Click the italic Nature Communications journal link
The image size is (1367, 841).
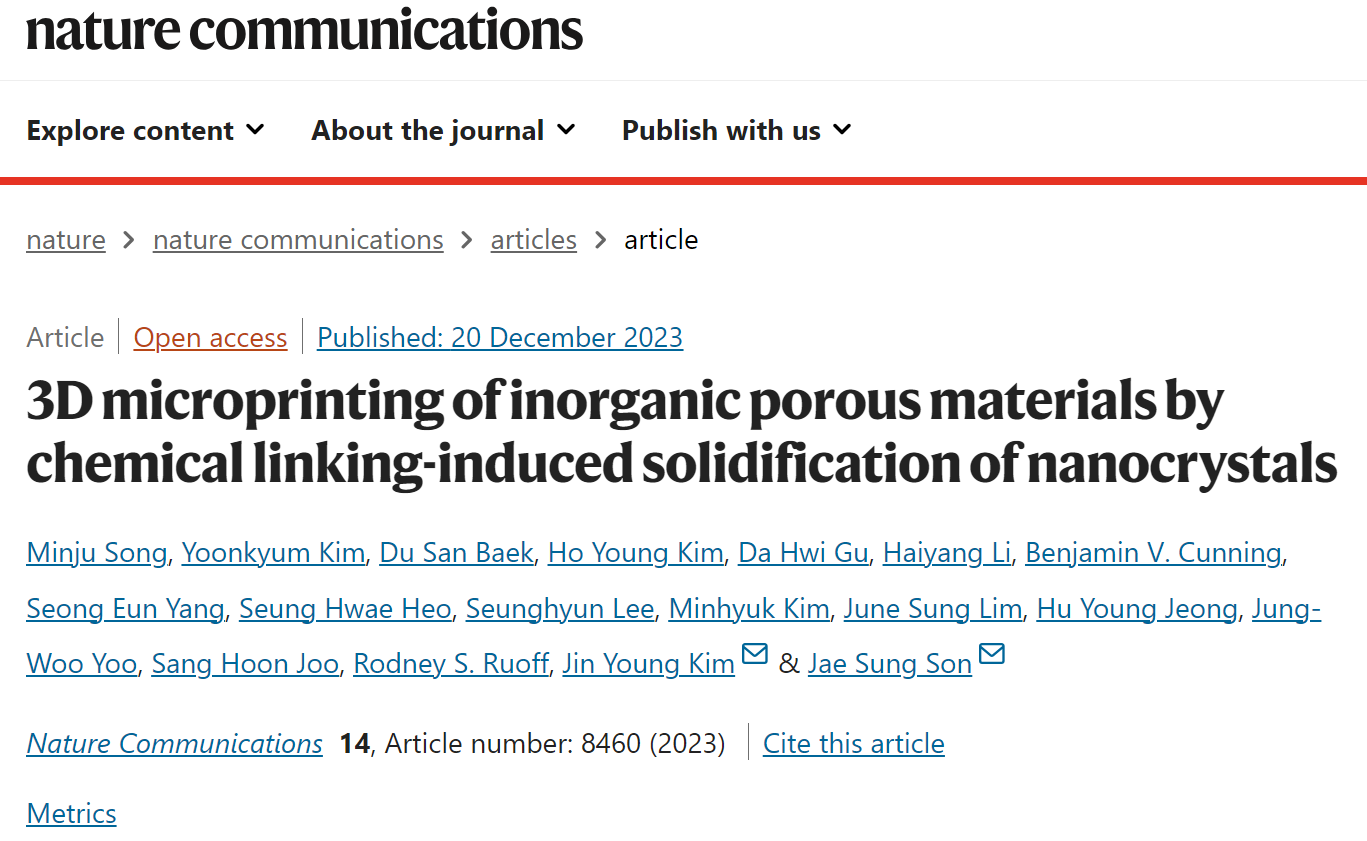click(x=175, y=744)
